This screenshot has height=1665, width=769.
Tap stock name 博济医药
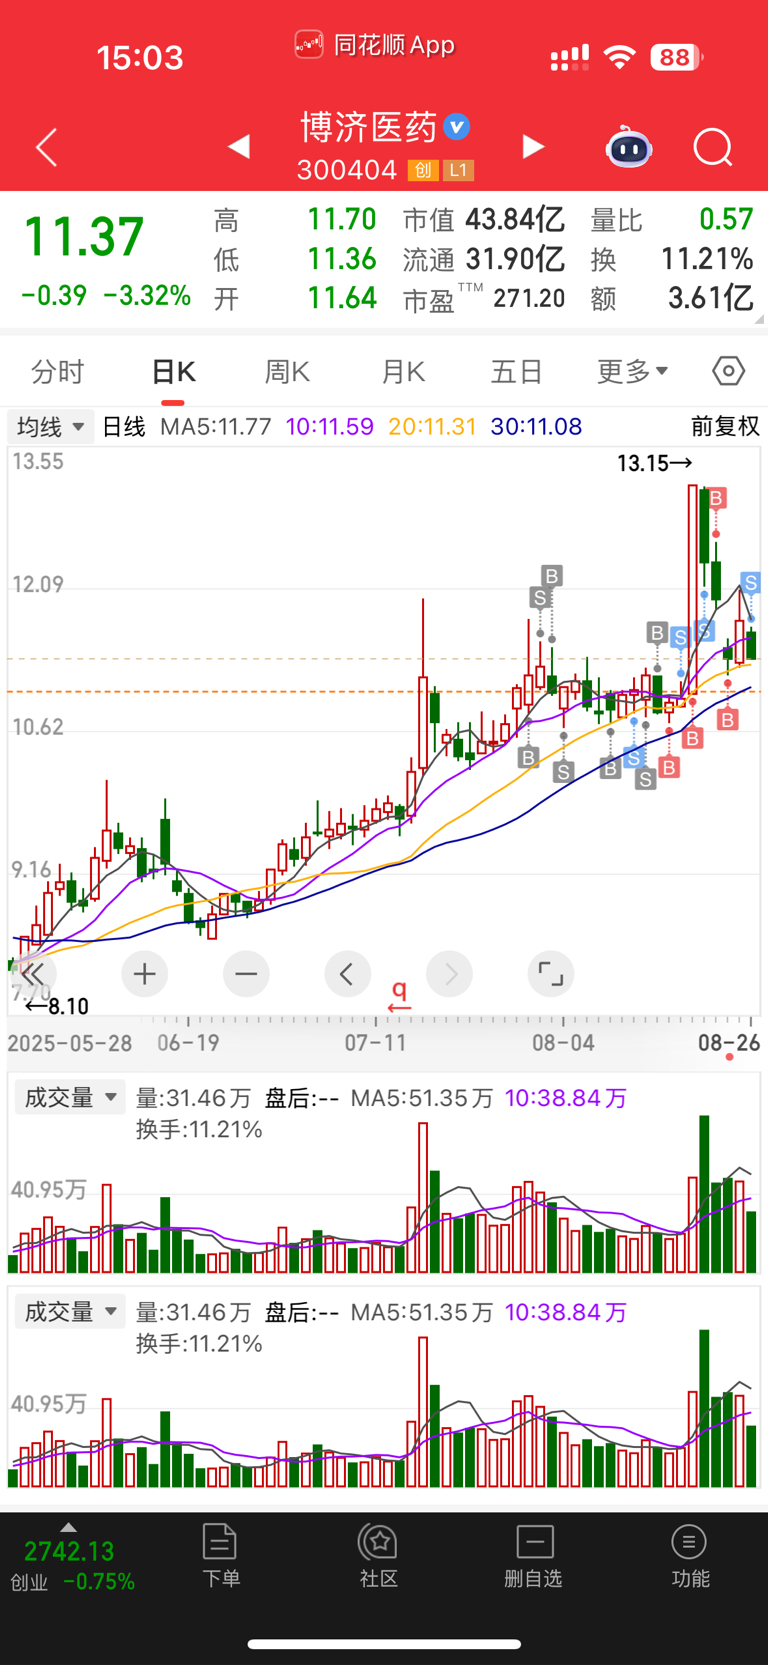coord(369,127)
